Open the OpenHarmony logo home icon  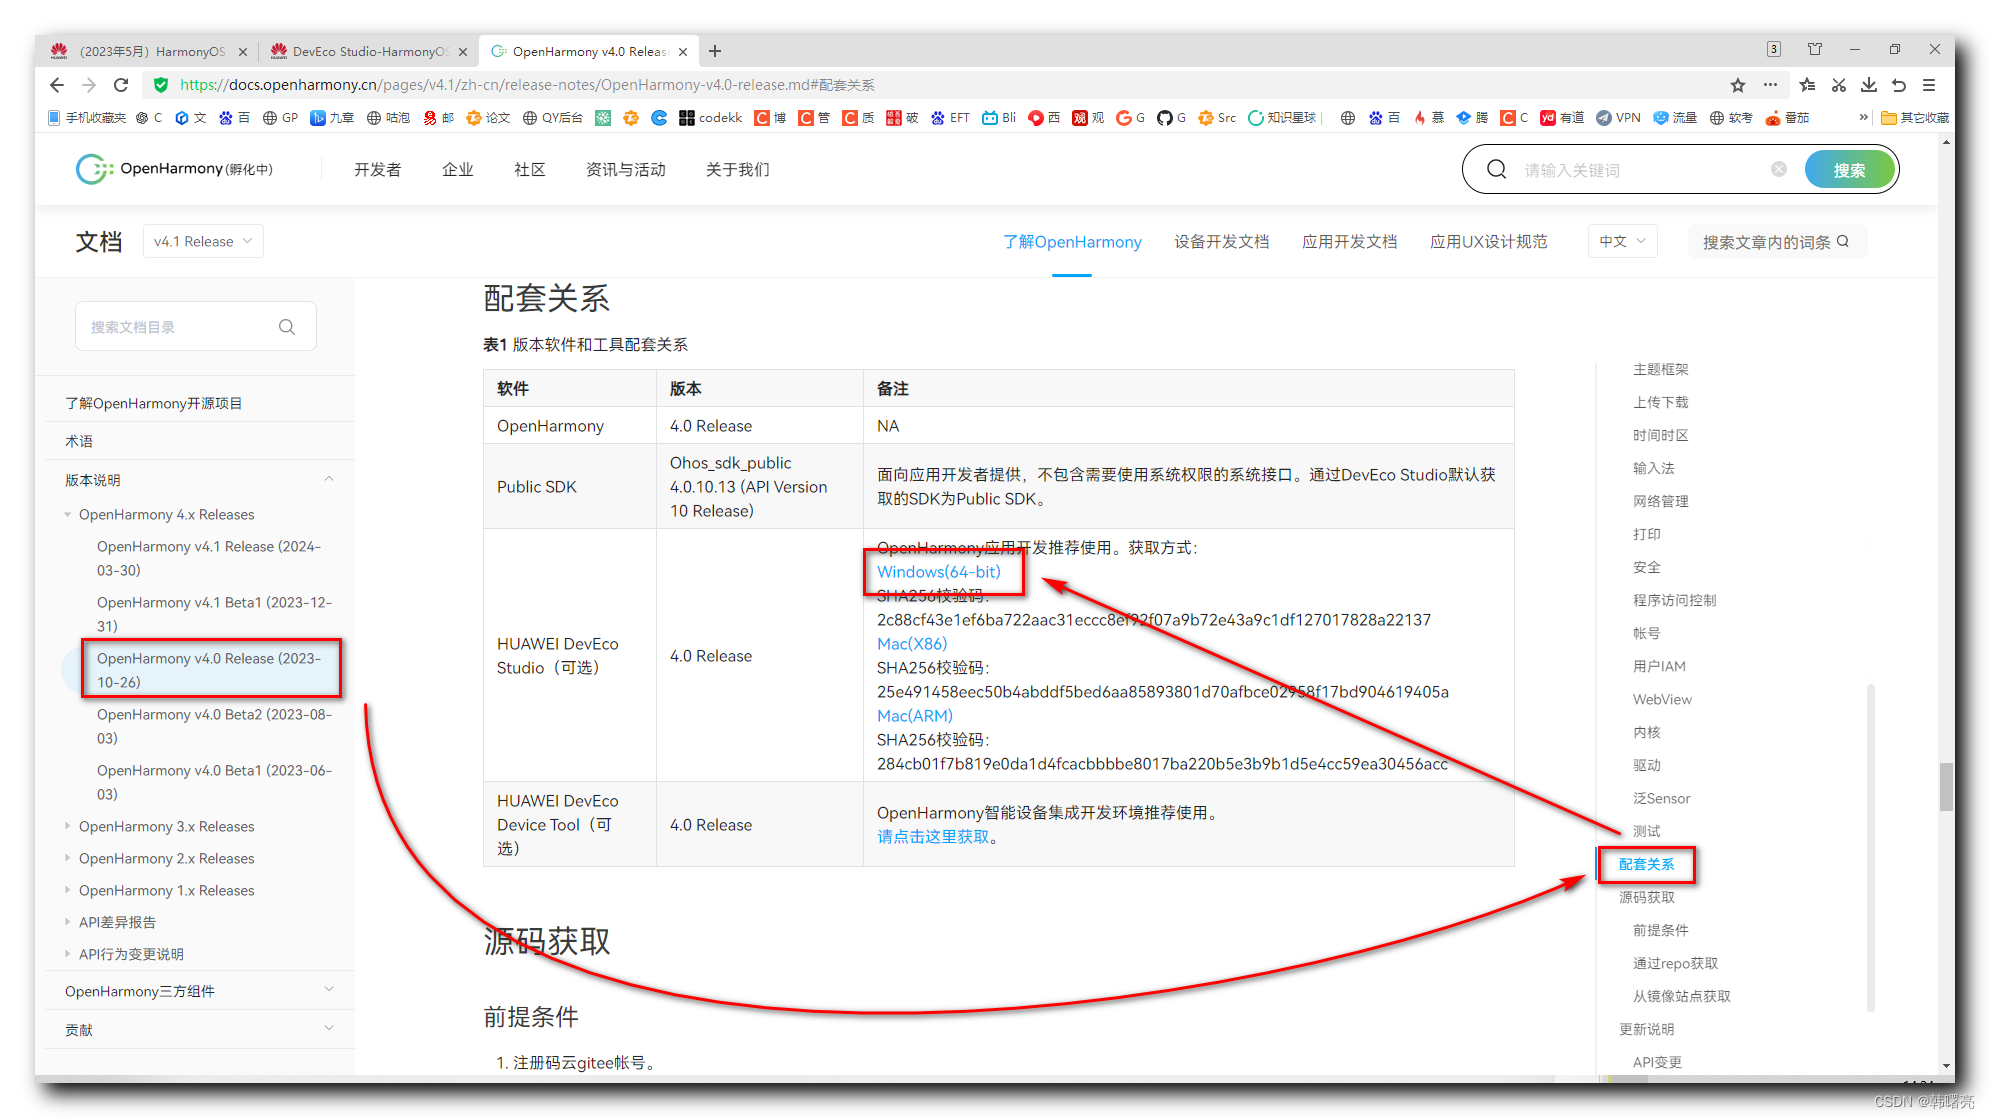point(92,169)
